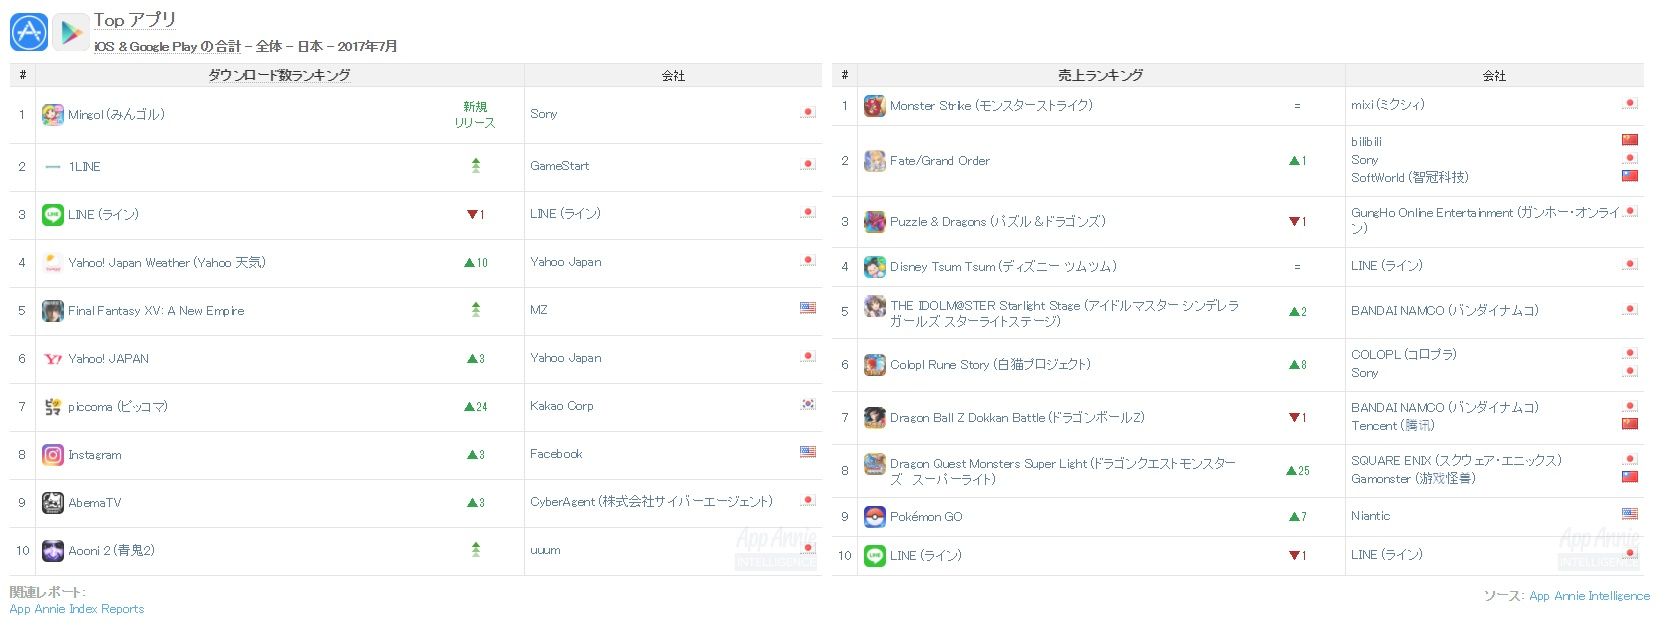Click the 1LINE app icon
Screen dimensions: 1680x637
[x=53, y=167]
